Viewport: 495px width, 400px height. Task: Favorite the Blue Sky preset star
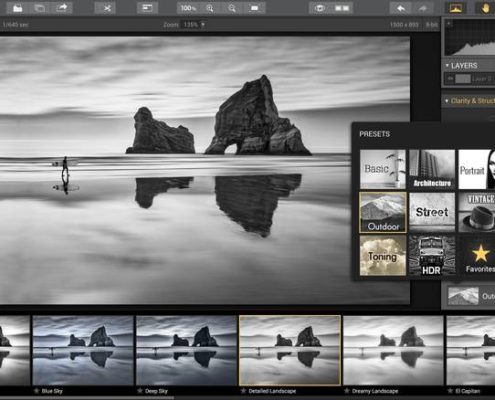[x=36, y=391]
